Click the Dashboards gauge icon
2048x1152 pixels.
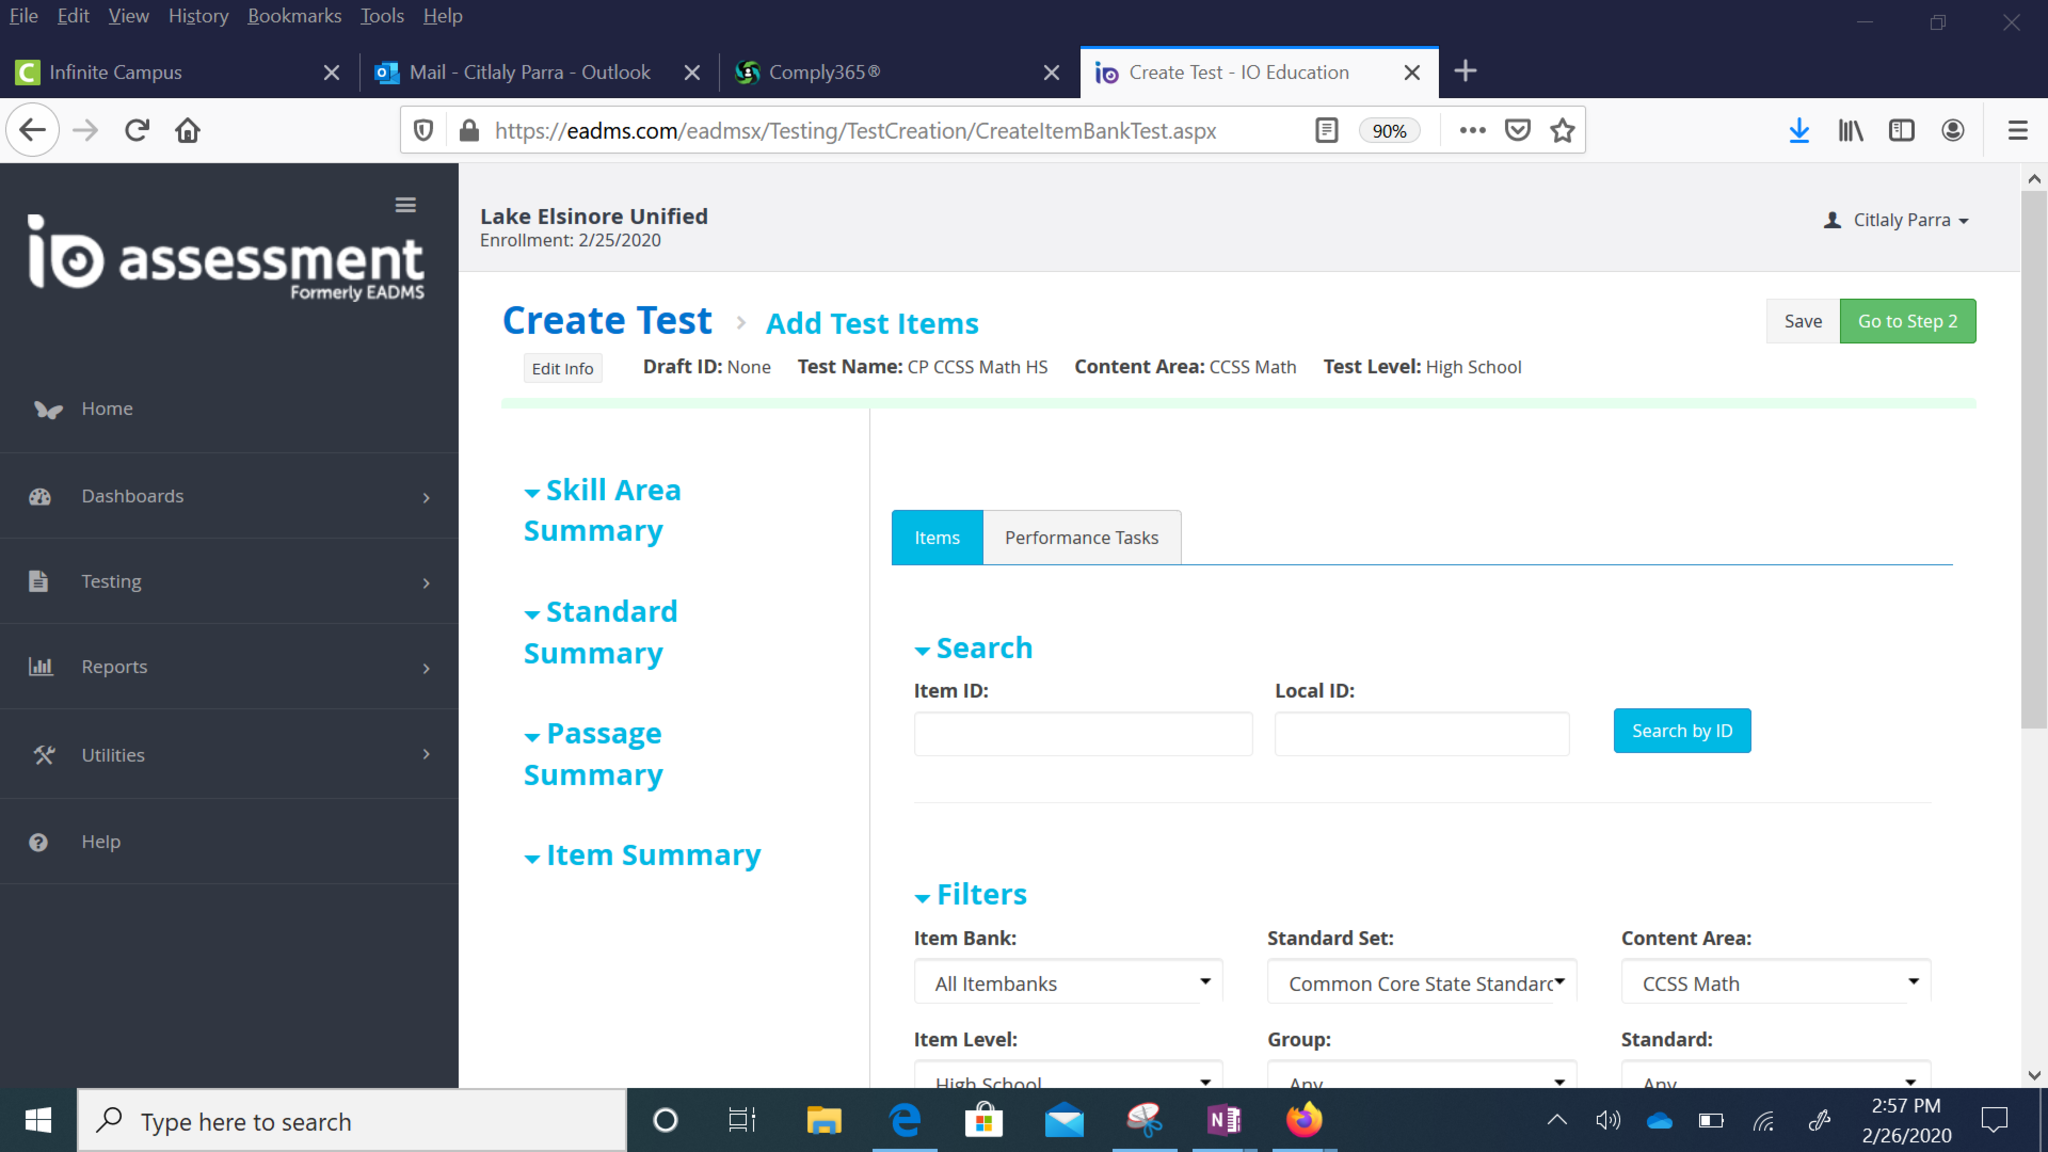tap(40, 497)
